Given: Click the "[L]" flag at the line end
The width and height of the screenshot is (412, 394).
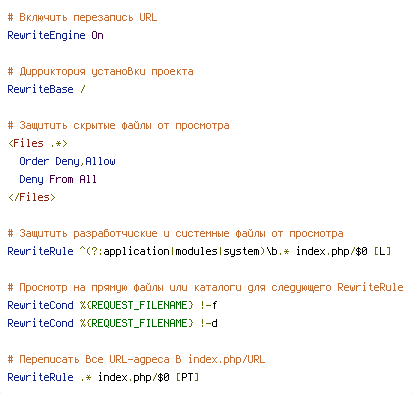Looking at the screenshot, I should pyautogui.click(x=382, y=251).
